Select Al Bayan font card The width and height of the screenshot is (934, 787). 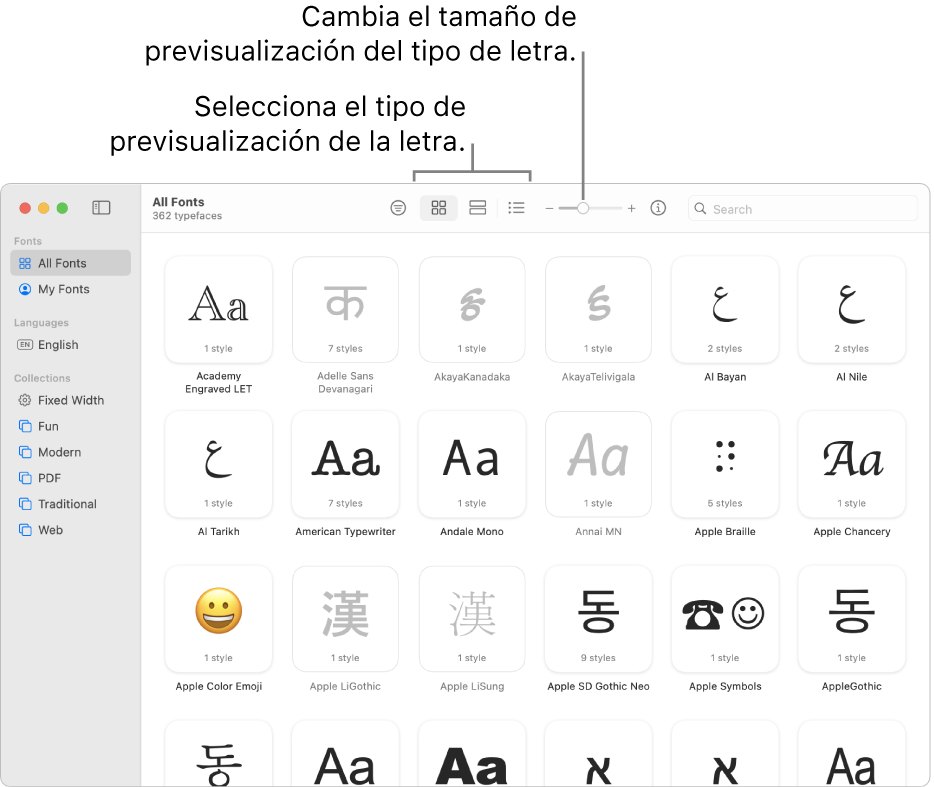coord(725,309)
